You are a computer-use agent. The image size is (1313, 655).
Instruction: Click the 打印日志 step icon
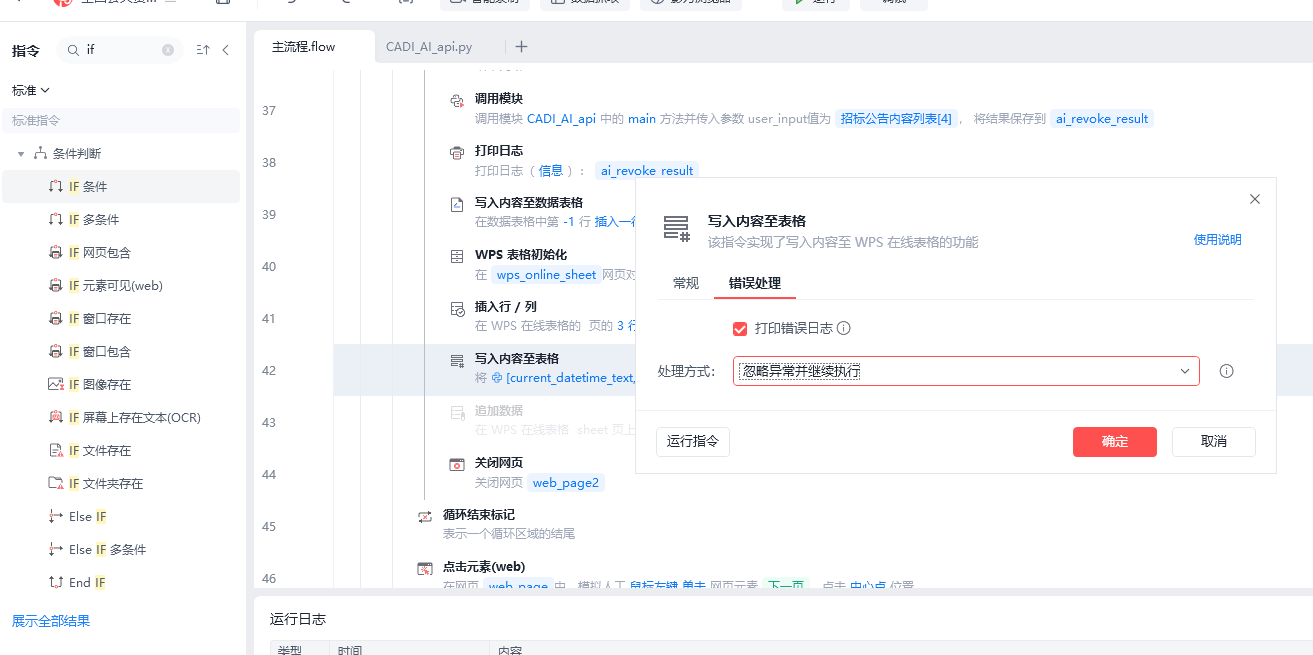pyautogui.click(x=457, y=152)
